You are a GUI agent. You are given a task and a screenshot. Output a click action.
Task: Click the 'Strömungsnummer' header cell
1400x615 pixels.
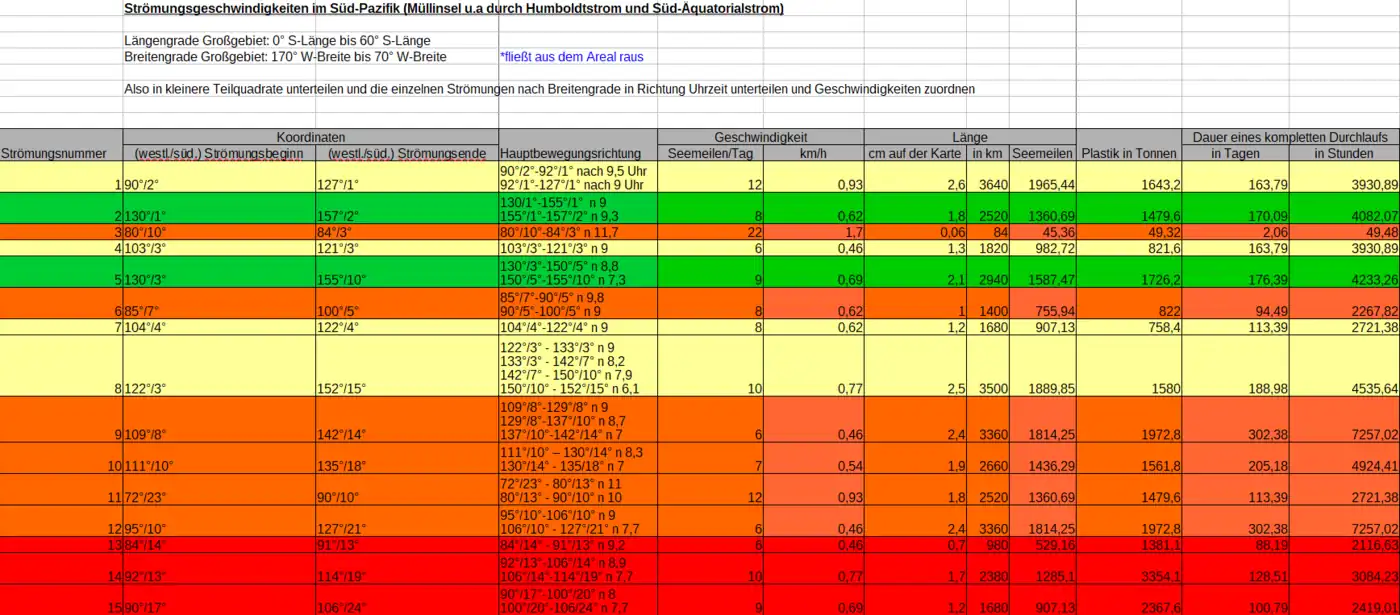(55, 153)
